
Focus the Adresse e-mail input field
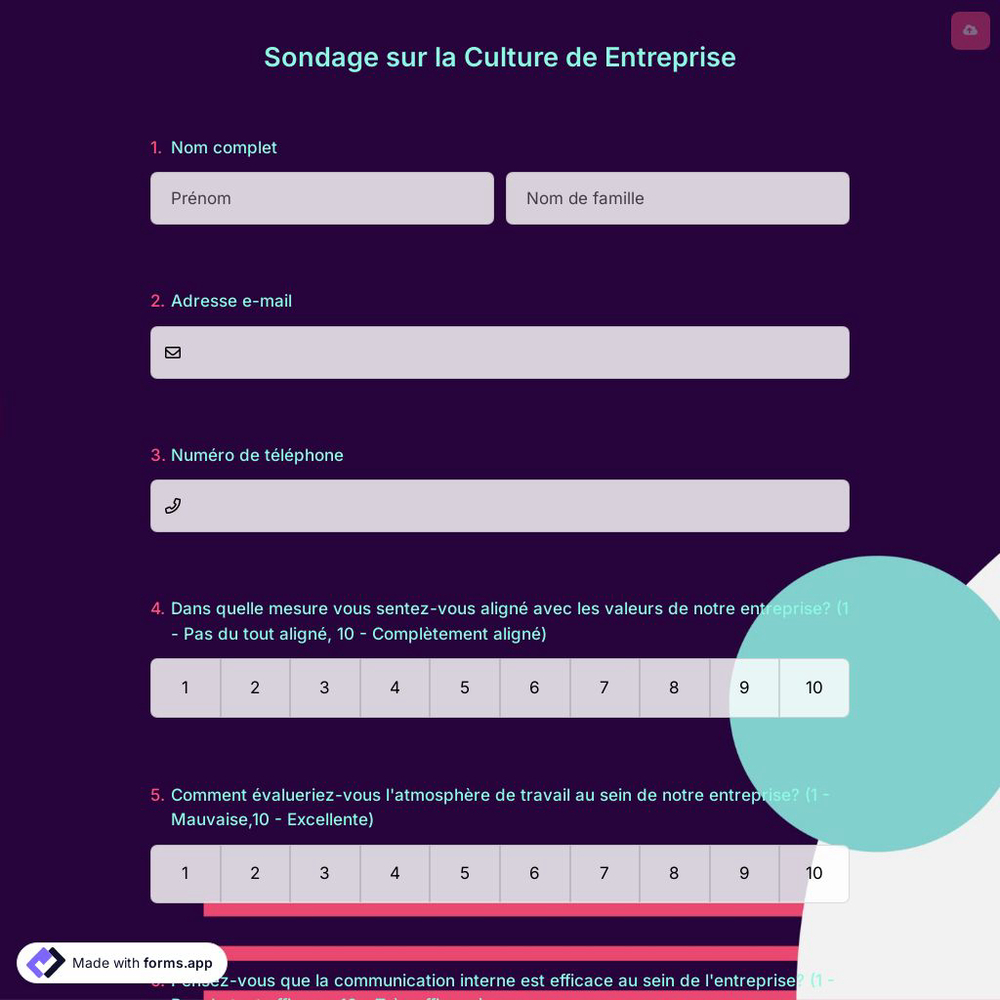(500, 352)
